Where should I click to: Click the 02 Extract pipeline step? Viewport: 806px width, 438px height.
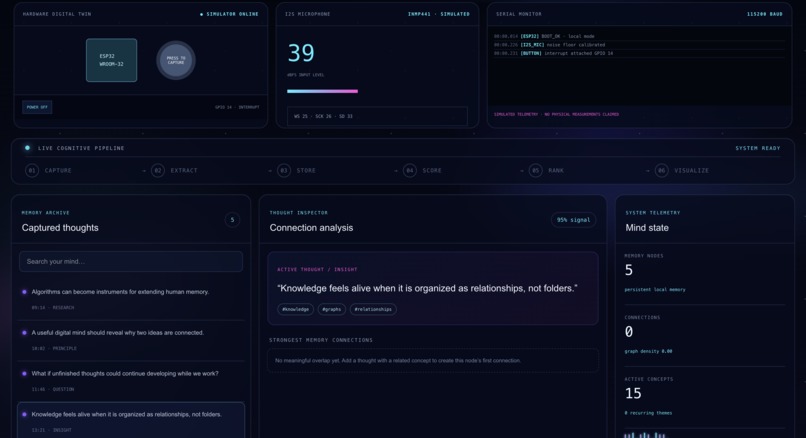pos(174,170)
